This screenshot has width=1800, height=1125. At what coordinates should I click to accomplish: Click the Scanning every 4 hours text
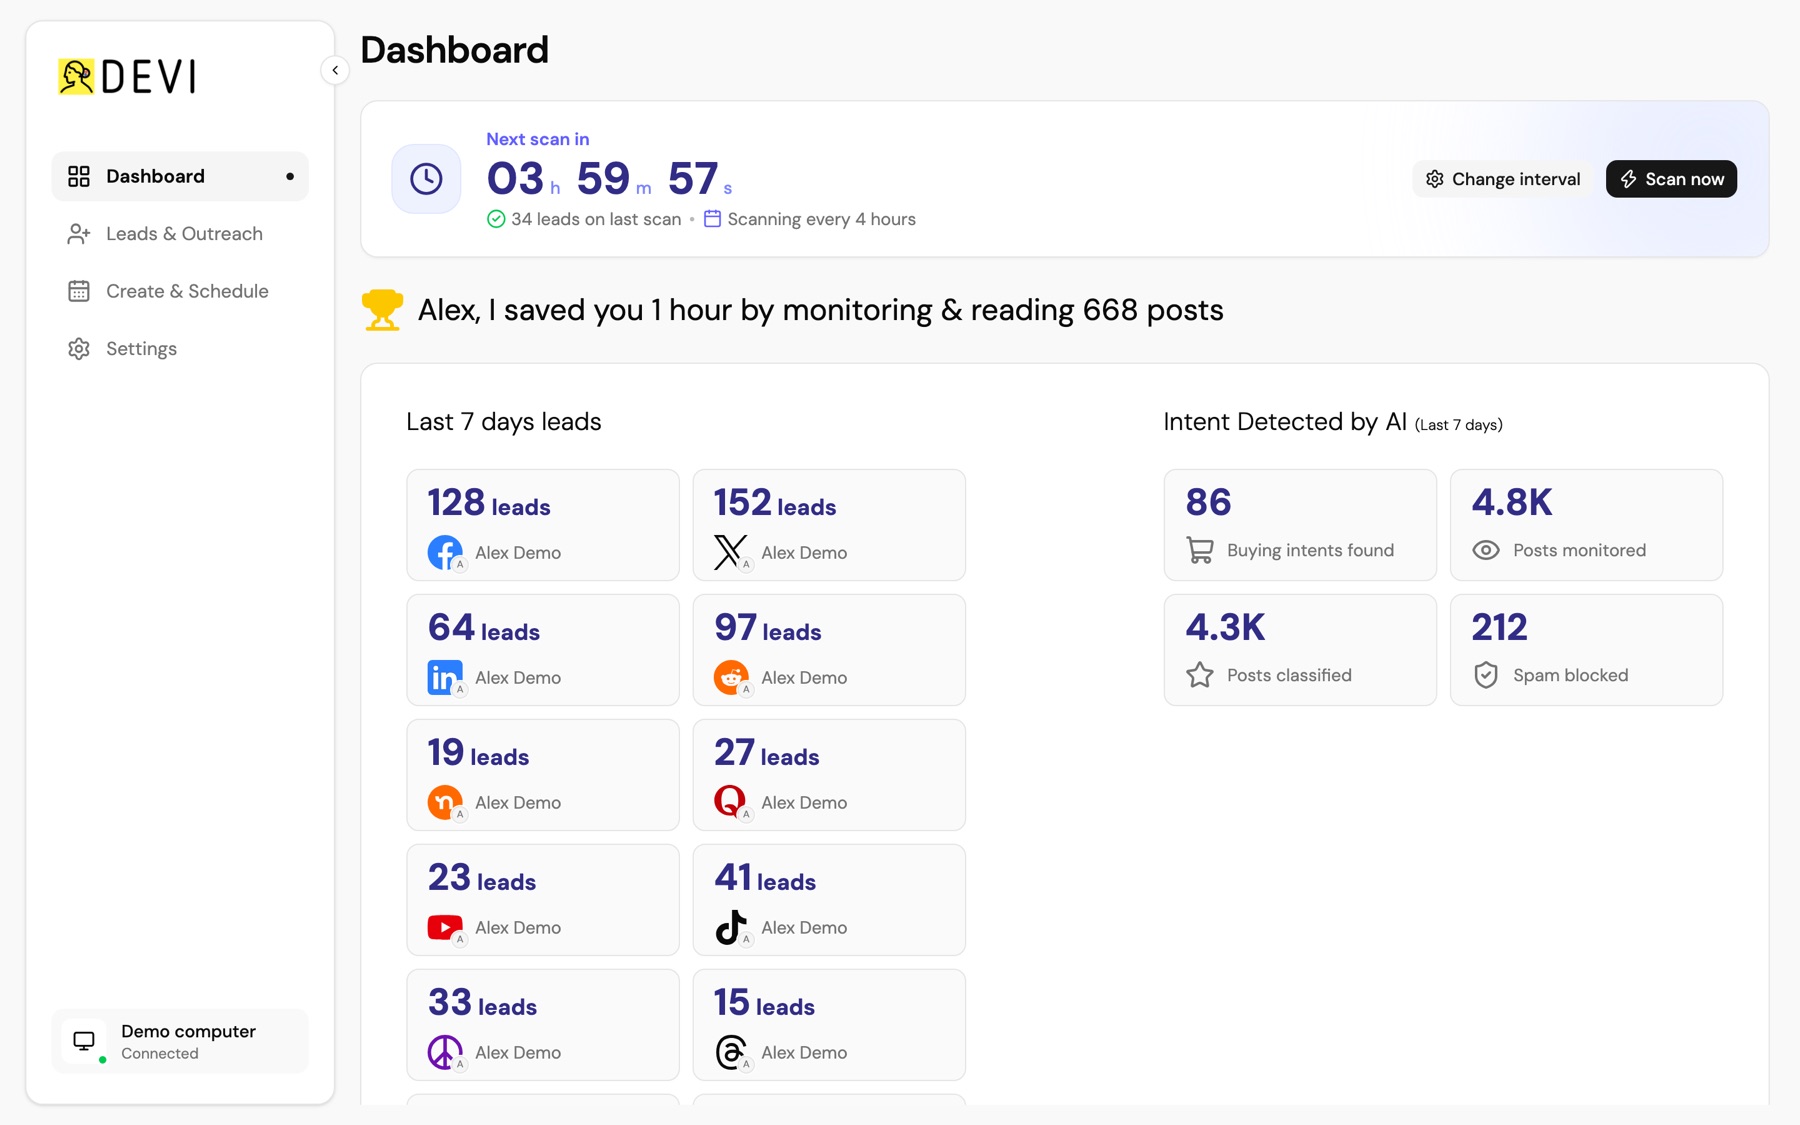coord(822,219)
